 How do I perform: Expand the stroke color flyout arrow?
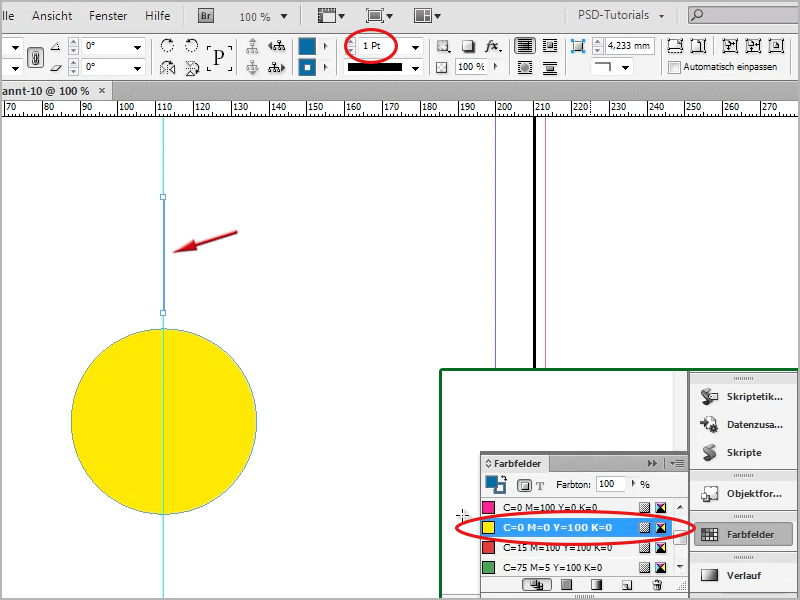click(x=326, y=67)
